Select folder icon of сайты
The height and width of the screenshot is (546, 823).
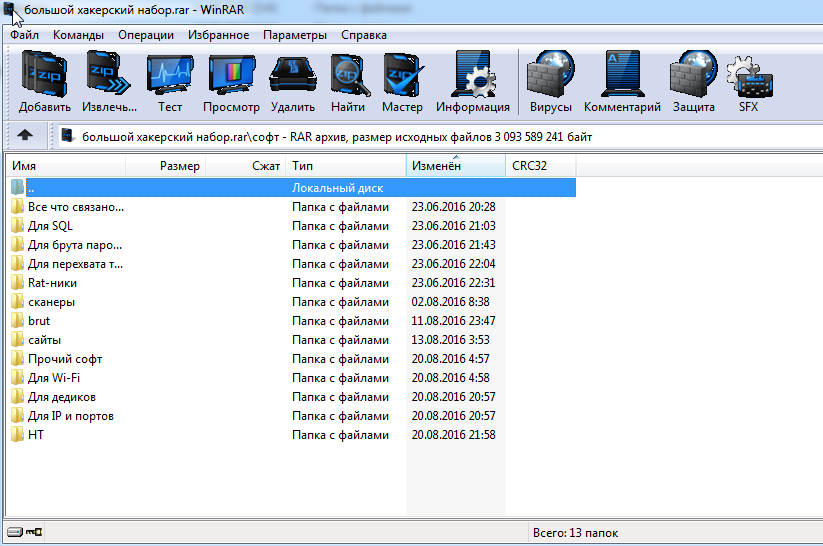[x=17, y=340]
